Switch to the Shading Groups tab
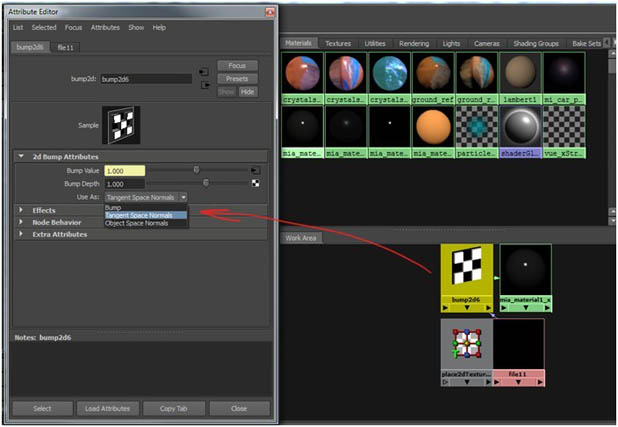618x427 pixels. 536,43
